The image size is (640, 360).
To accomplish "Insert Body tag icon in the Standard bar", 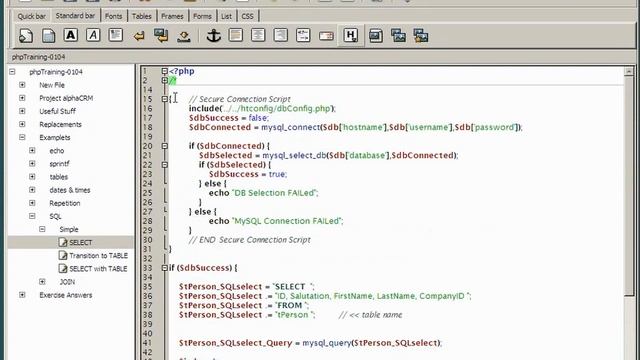I will (48, 36).
